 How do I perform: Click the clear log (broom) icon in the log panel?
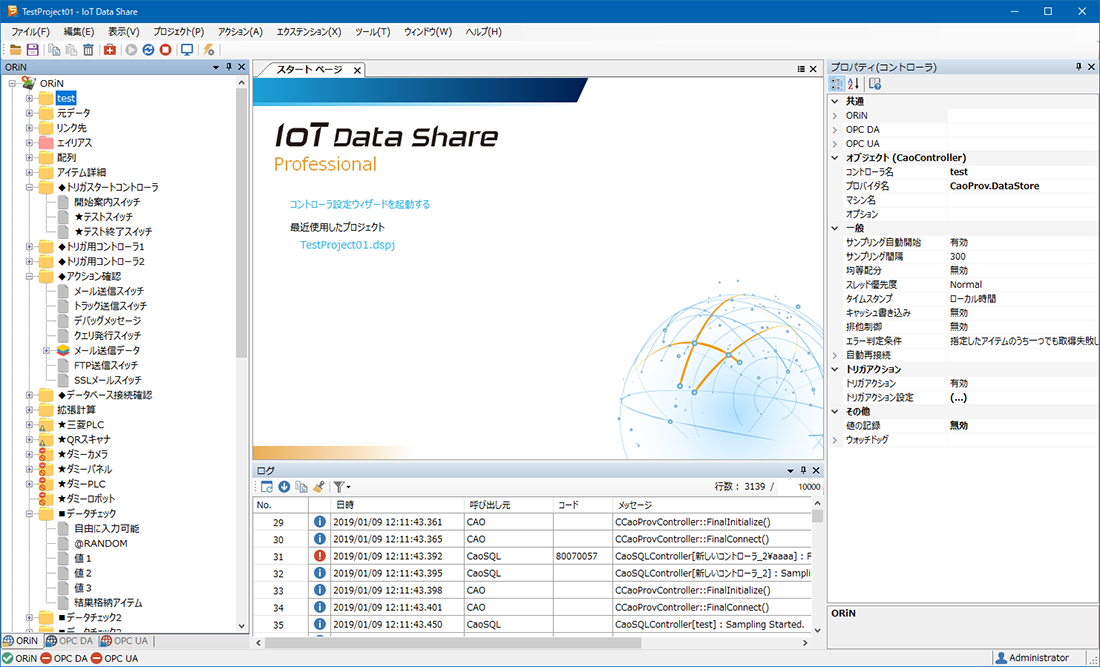317,486
